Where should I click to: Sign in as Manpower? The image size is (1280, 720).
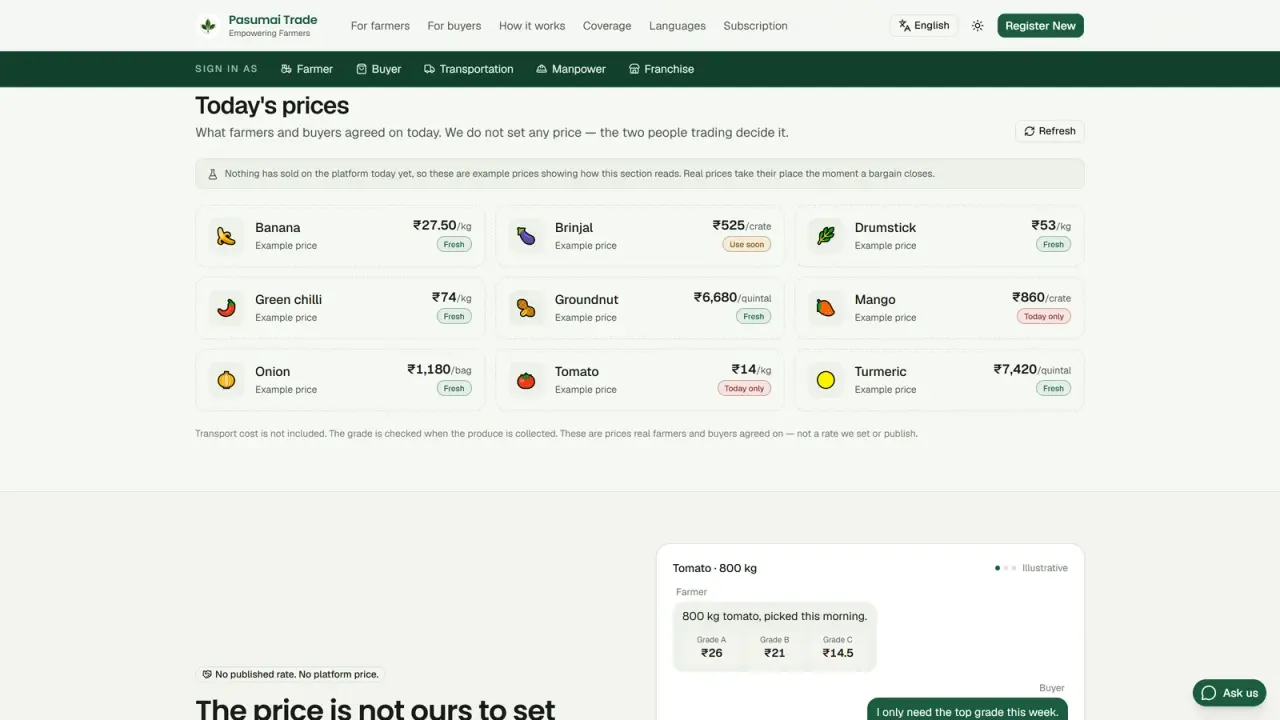[x=571, y=69]
